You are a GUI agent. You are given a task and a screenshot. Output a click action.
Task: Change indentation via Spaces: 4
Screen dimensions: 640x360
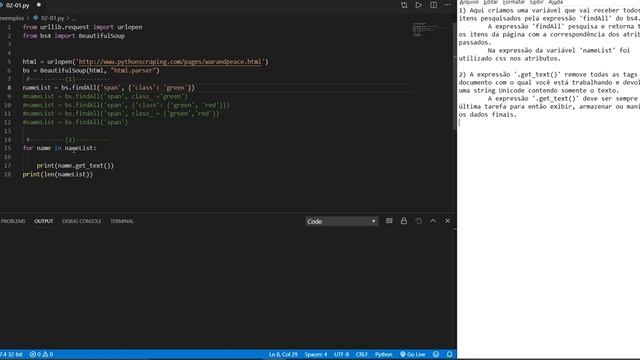point(316,354)
